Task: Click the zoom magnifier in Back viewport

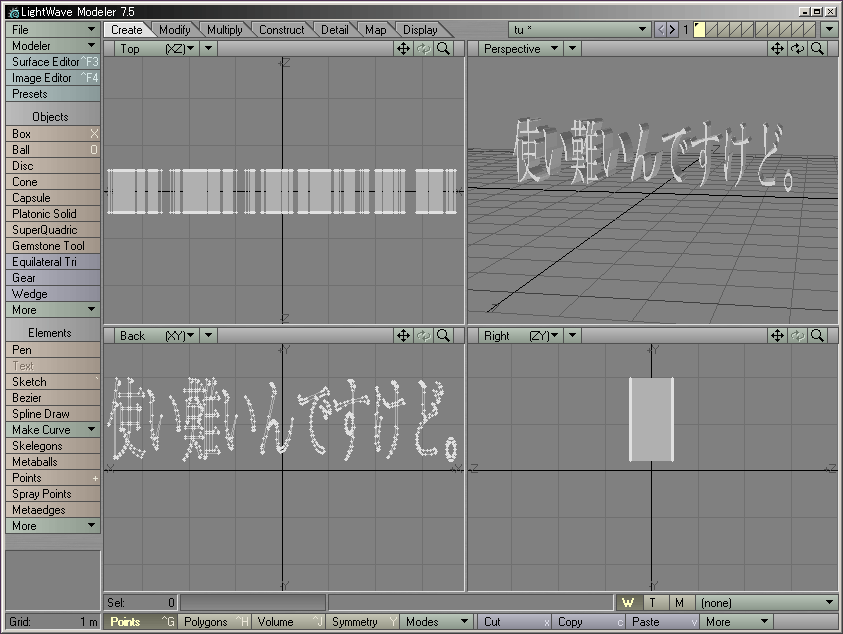Action: (443, 335)
